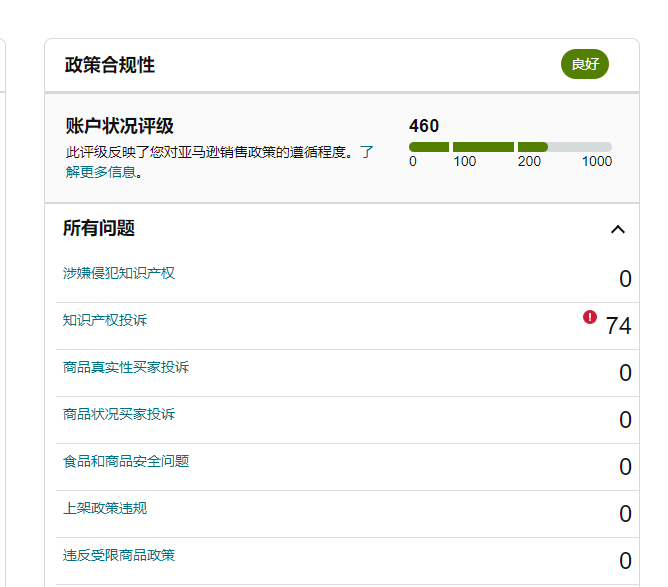Click the 460 account rating score

pyautogui.click(x=424, y=126)
